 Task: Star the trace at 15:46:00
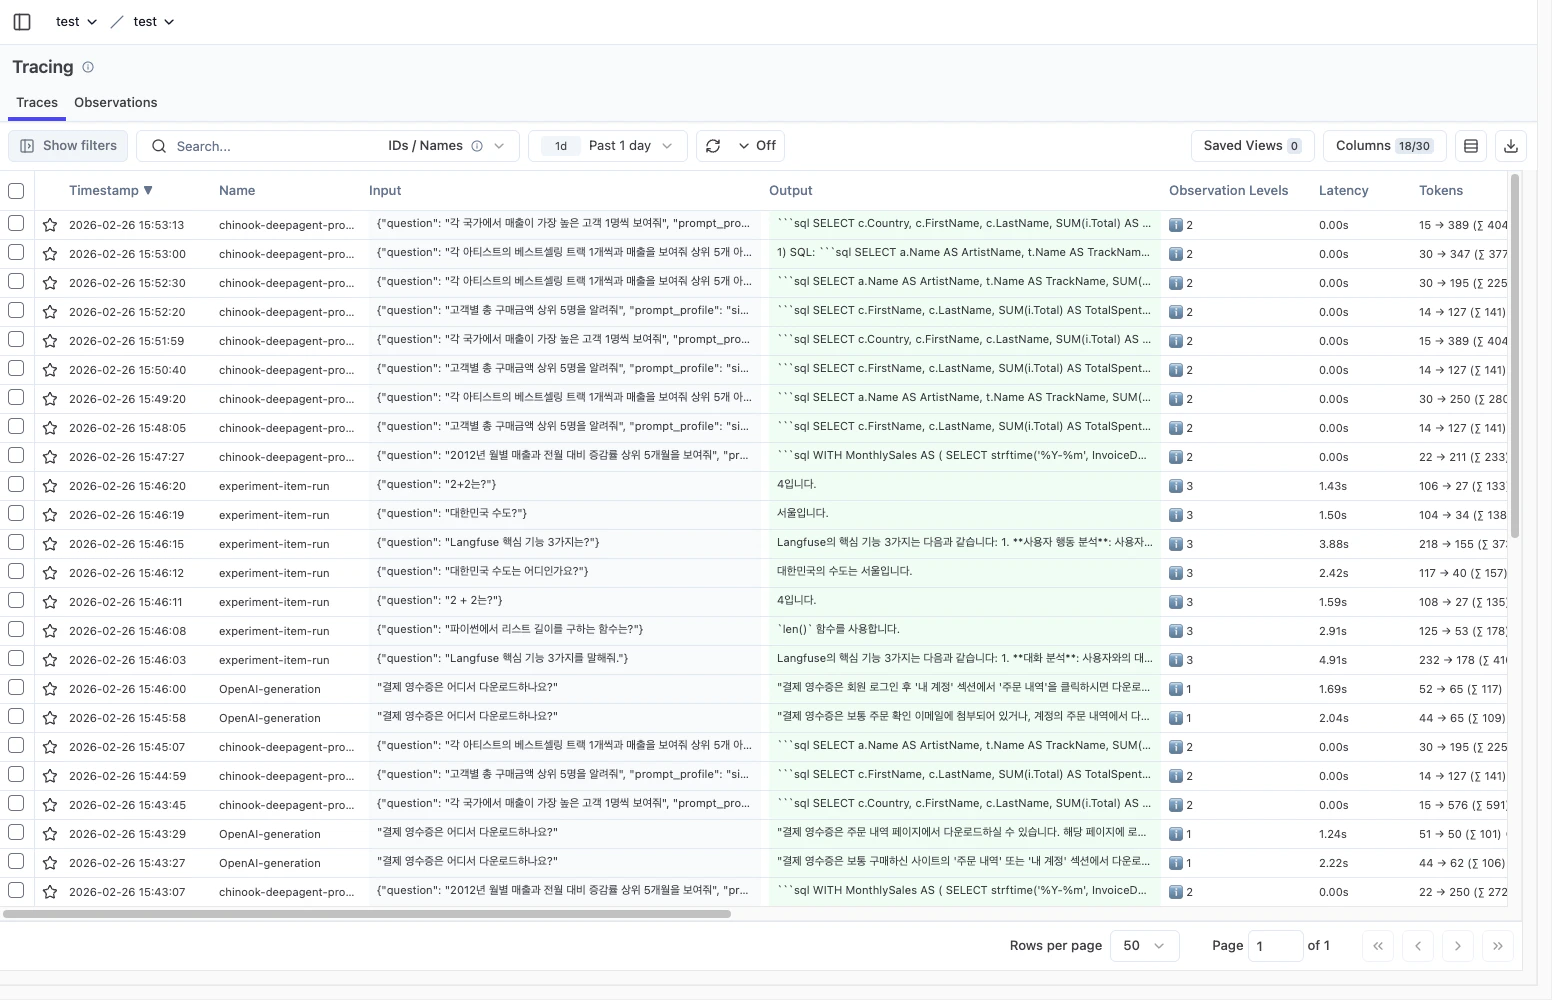pos(50,689)
